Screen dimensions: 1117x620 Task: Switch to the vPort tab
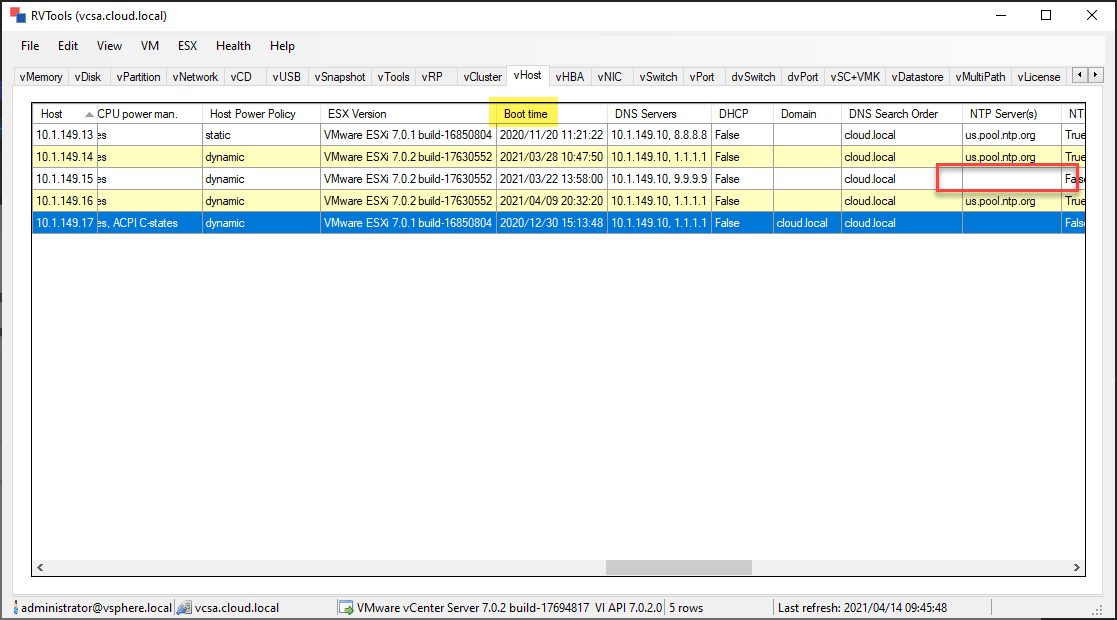click(702, 77)
